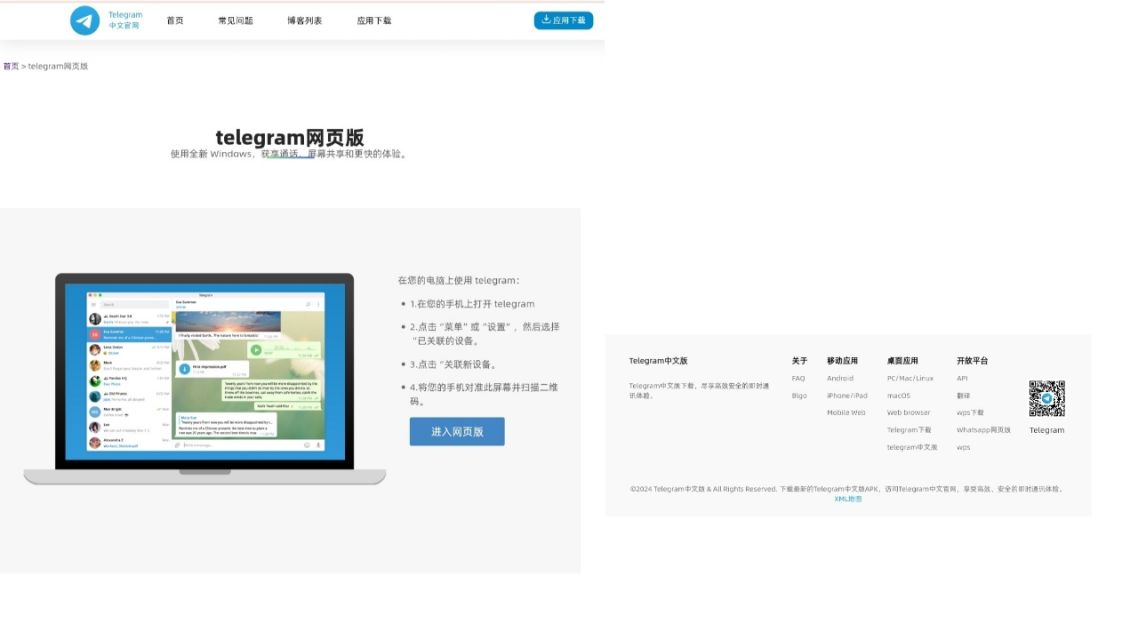The height and width of the screenshot is (640, 1138).
Task: Open the iPhone/iPad footer link
Action: point(847,395)
